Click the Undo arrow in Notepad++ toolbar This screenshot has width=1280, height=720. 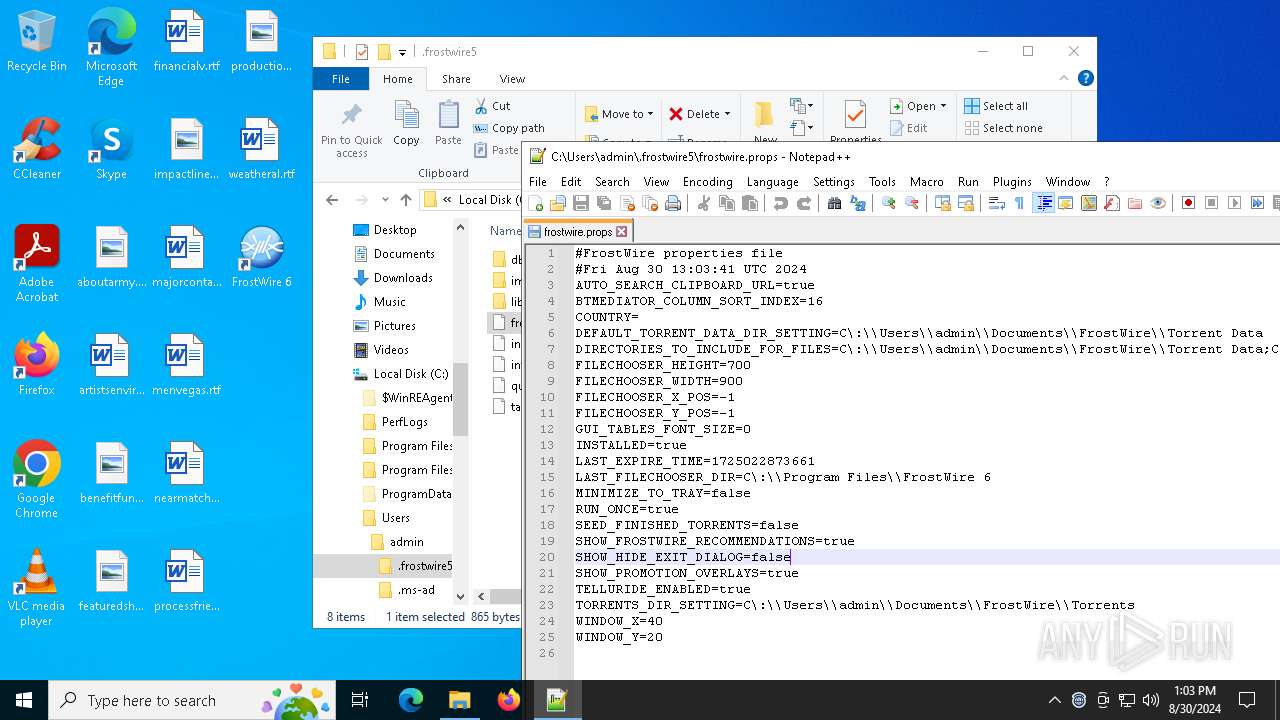[781, 203]
